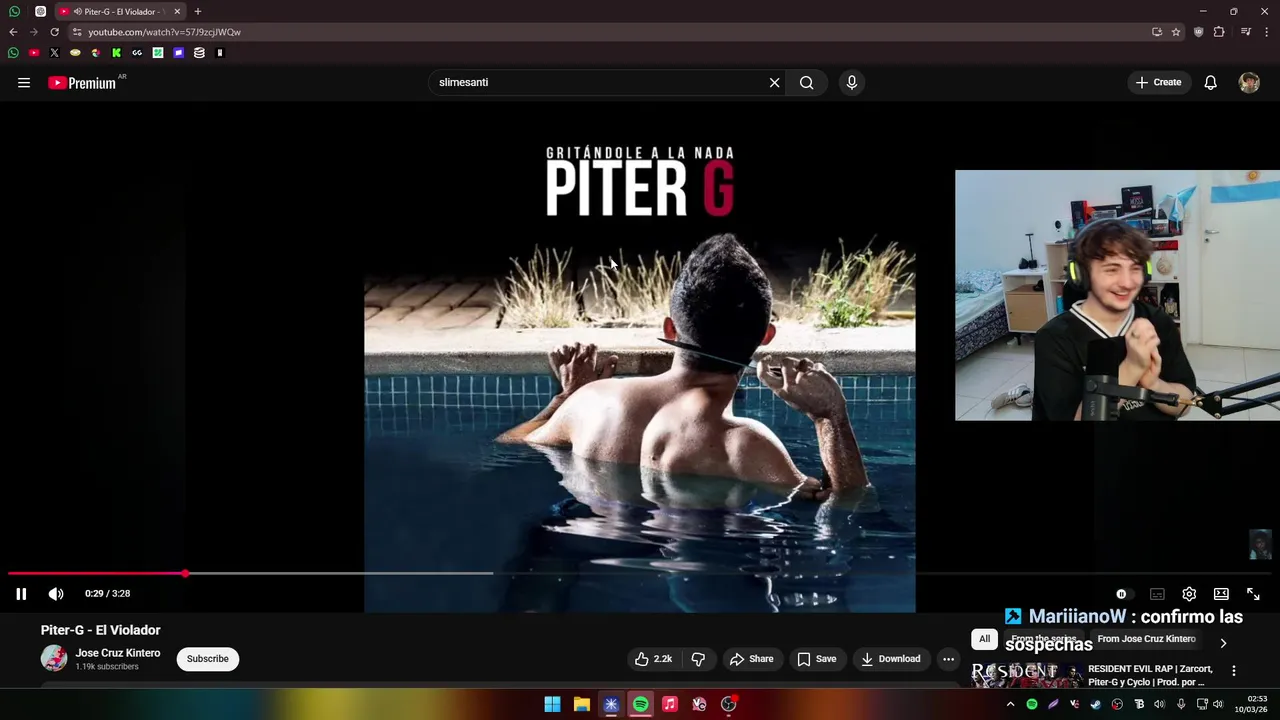The width and height of the screenshot is (1280, 720).
Task: Toggle subtitles closed captions button
Action: [x=1157, y=594]
